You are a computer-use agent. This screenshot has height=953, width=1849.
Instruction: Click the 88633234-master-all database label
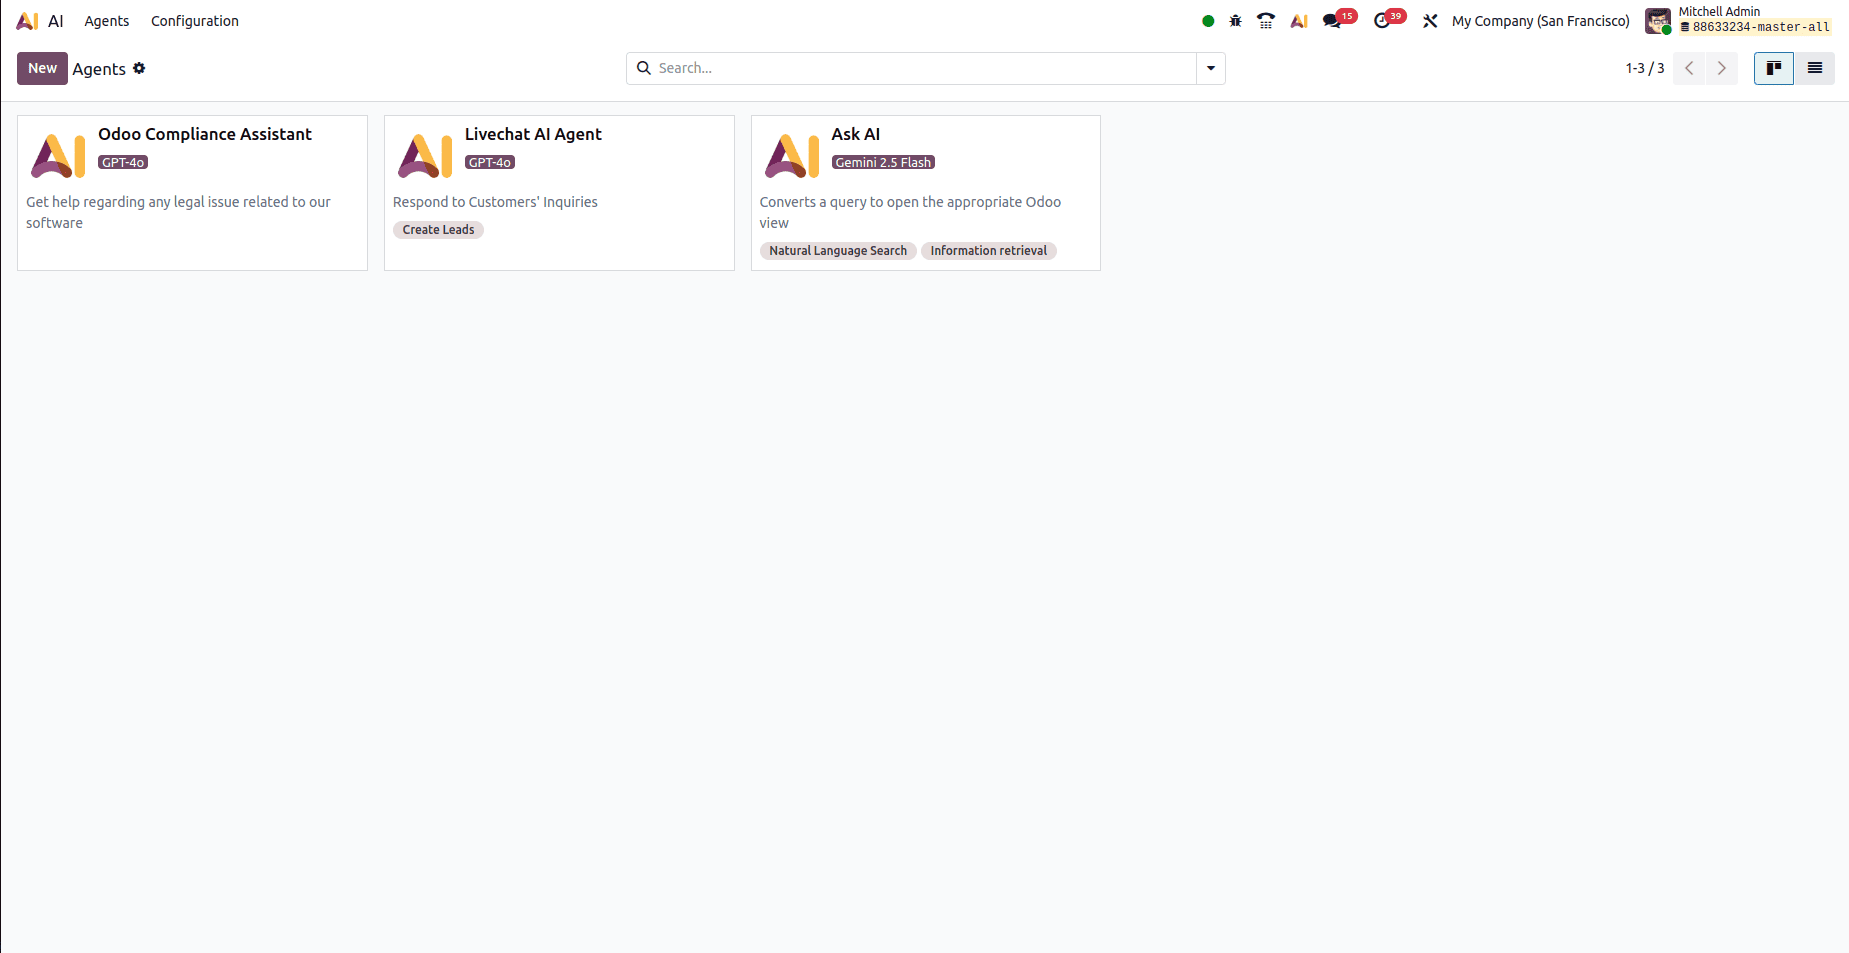click(x=1755, y=27)
